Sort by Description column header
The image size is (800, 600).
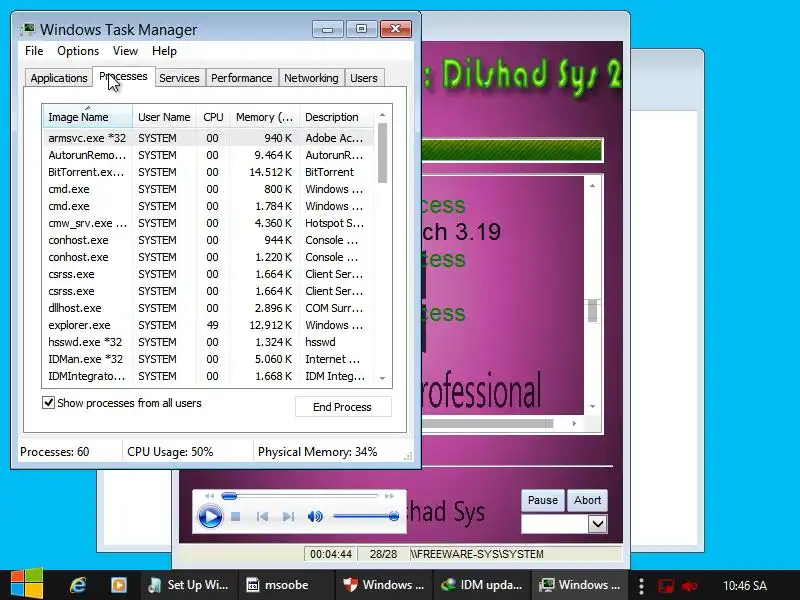pyautogui.click(x=336, y=117)
